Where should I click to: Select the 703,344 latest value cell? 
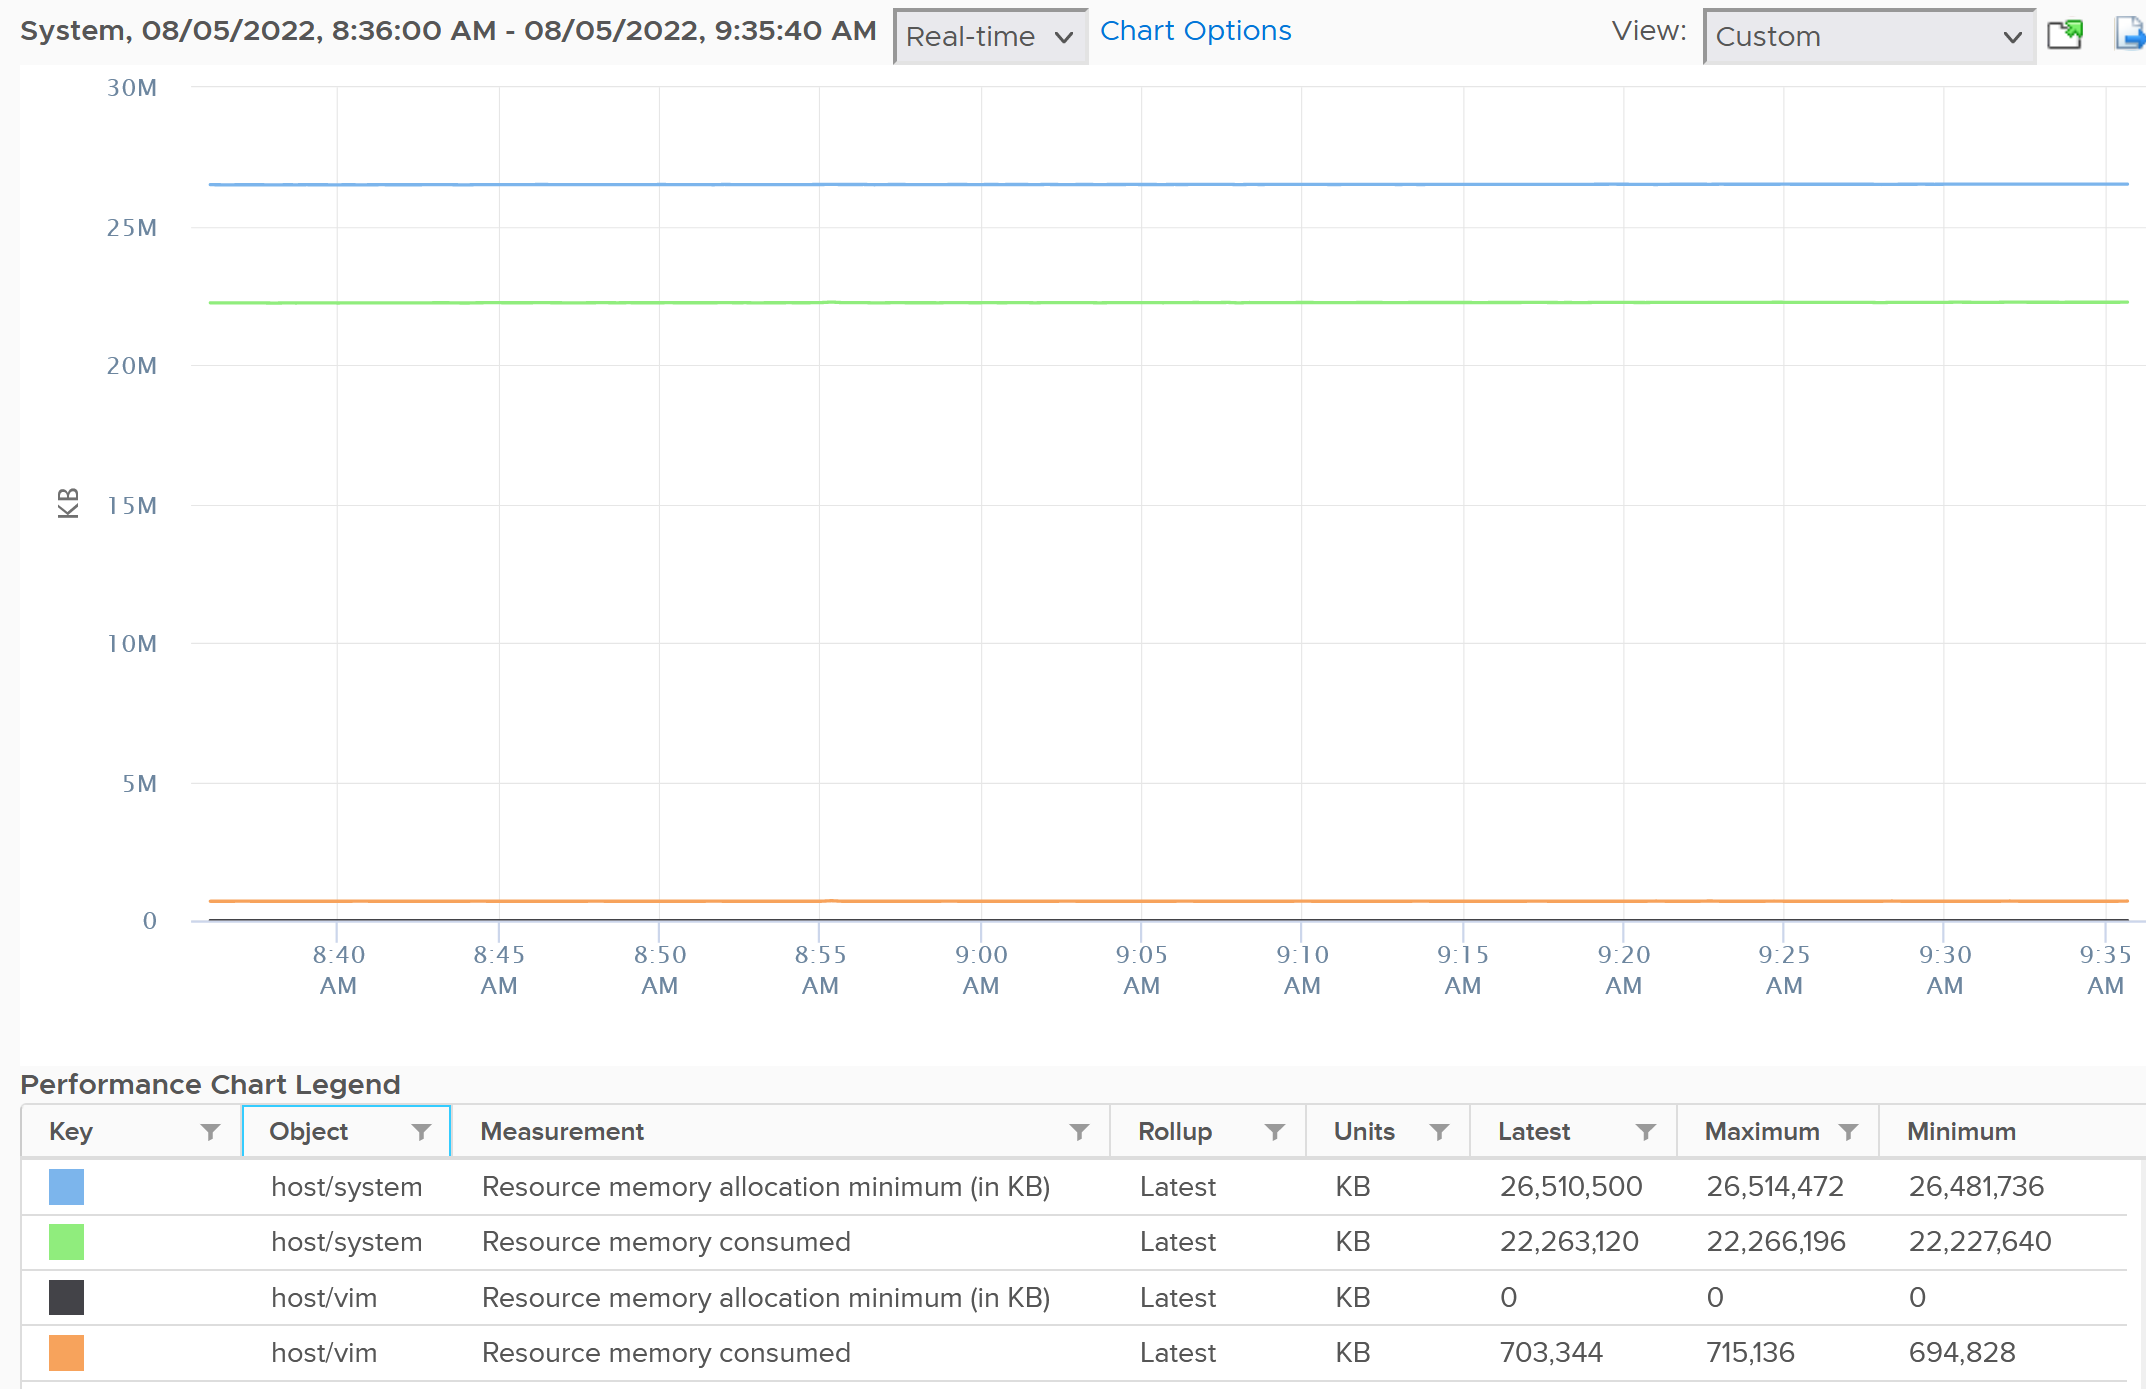pos(1551,1353)
